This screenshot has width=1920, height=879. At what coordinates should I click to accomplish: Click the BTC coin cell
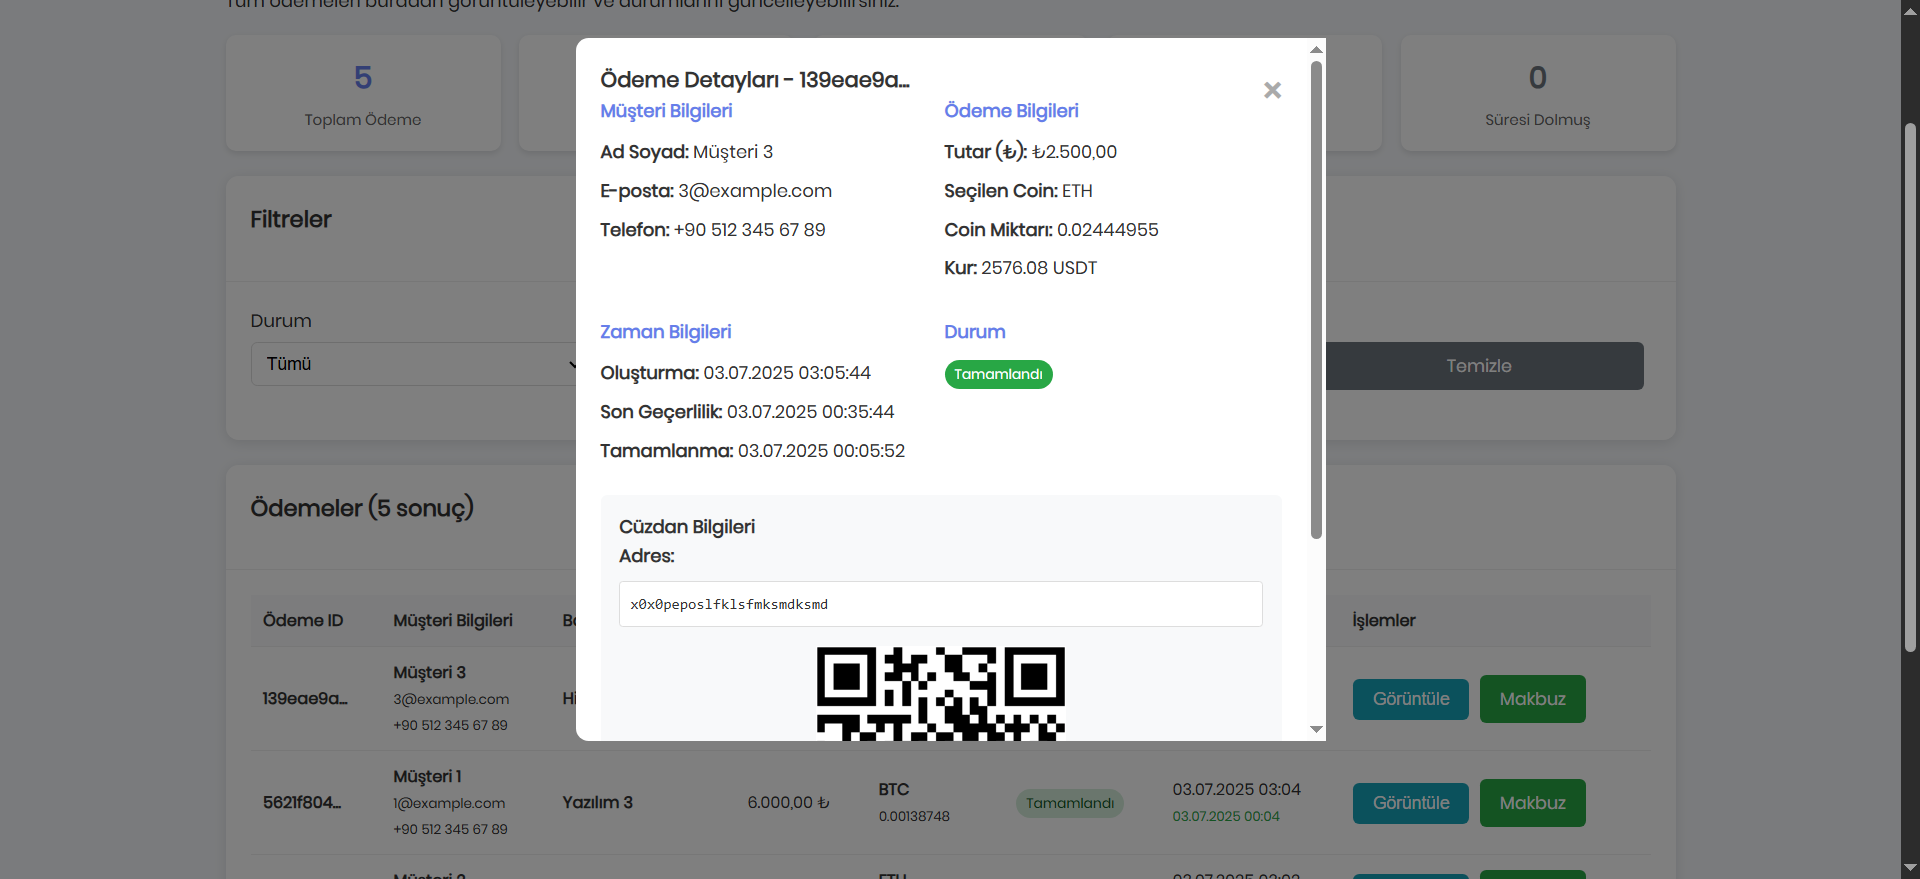pyautogui.click(x=894, y=790)
